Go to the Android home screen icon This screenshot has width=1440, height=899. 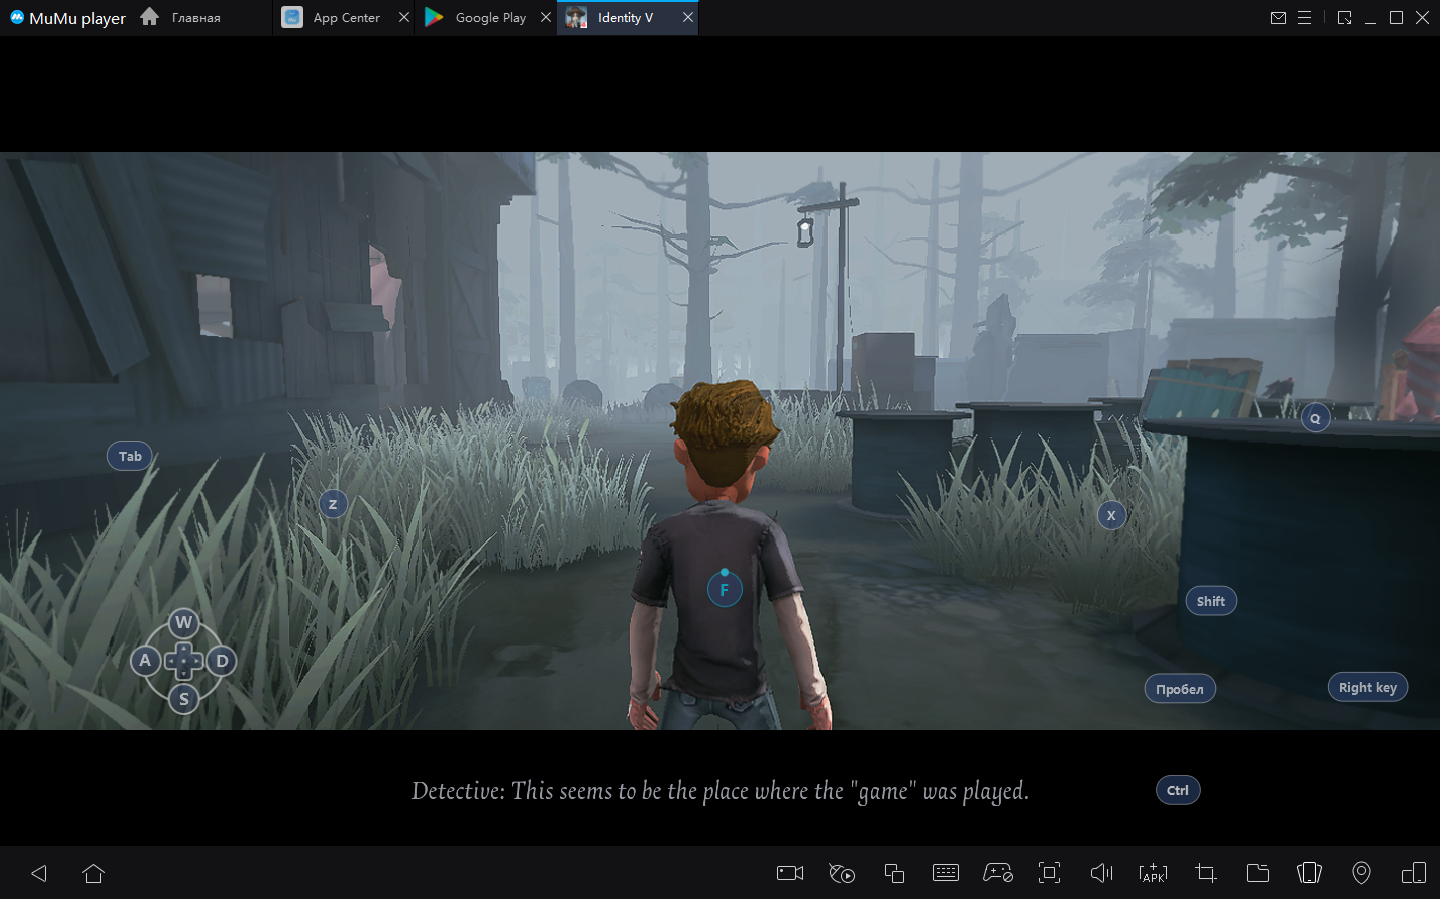coord(94,873)
